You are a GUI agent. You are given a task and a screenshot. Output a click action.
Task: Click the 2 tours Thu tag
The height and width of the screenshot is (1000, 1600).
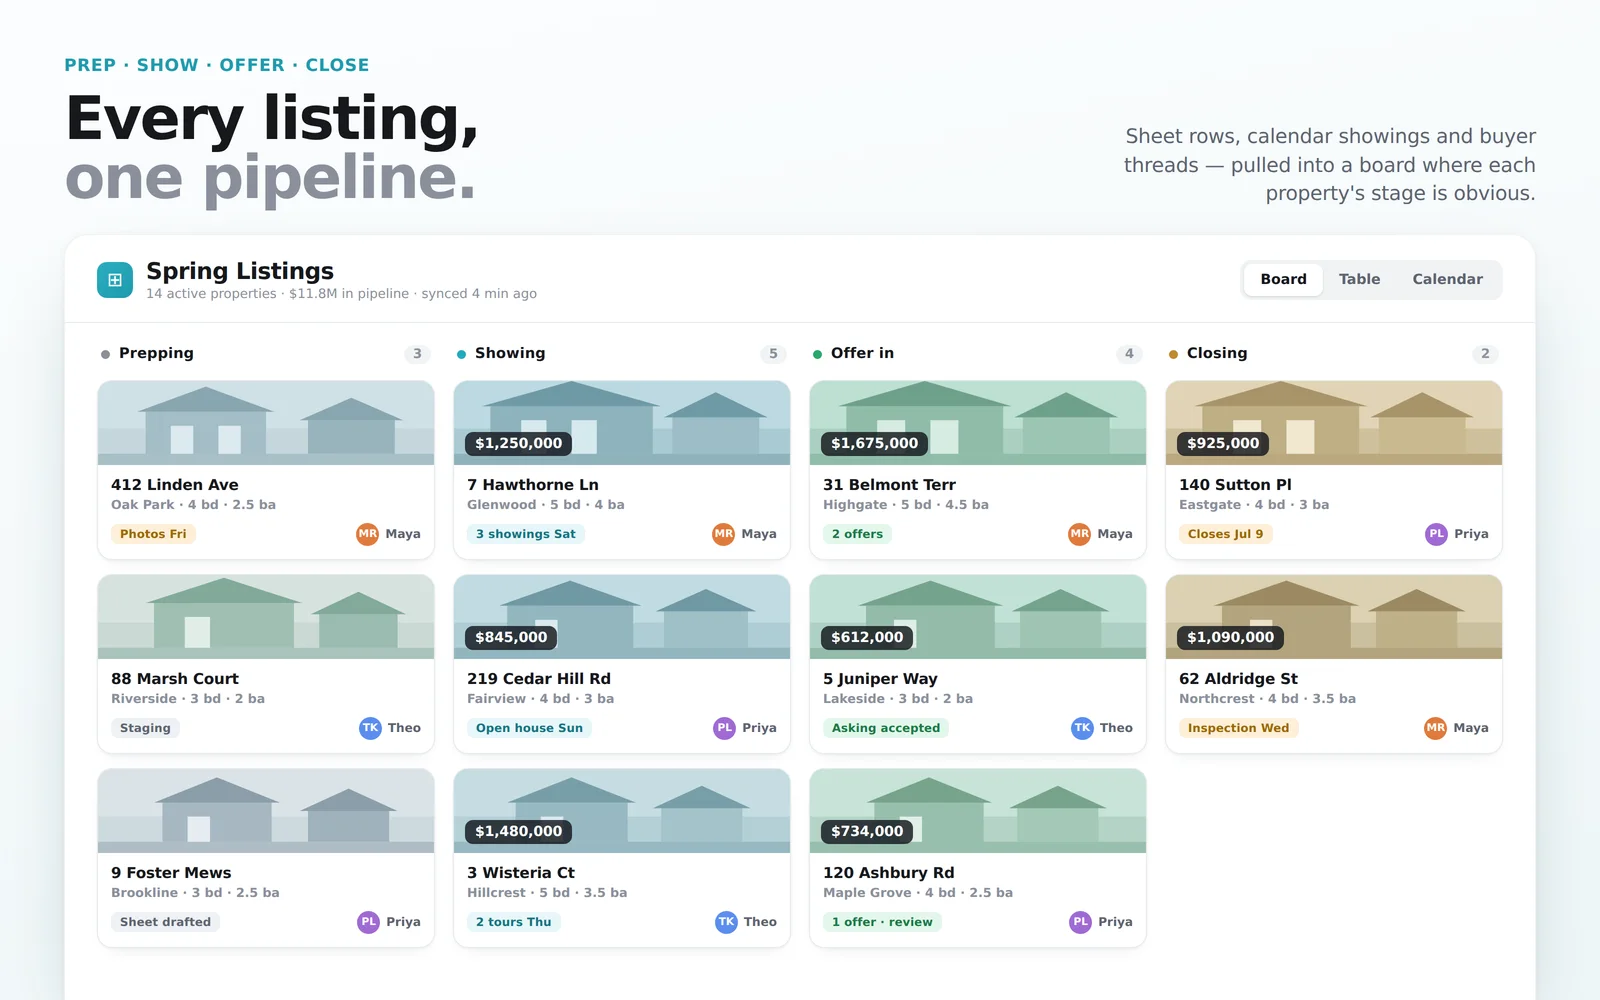click(513, 922)
